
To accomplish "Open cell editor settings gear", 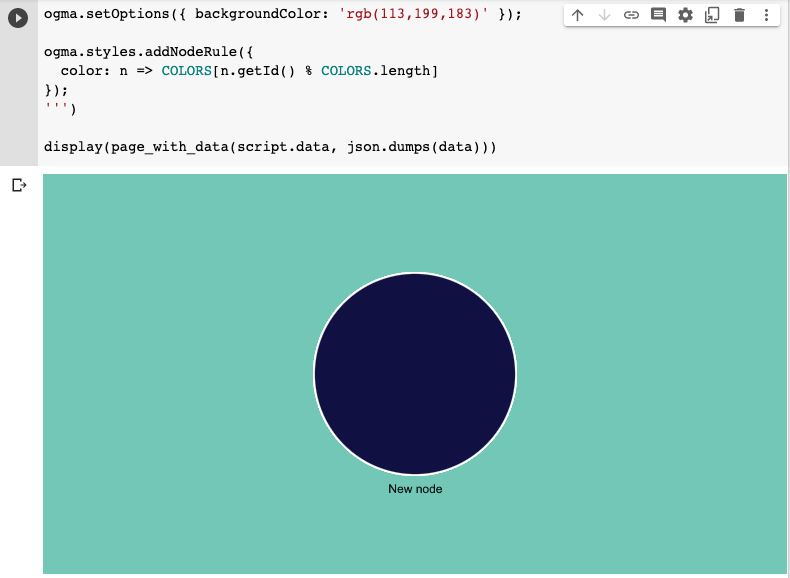I will [x=685, y=15].
